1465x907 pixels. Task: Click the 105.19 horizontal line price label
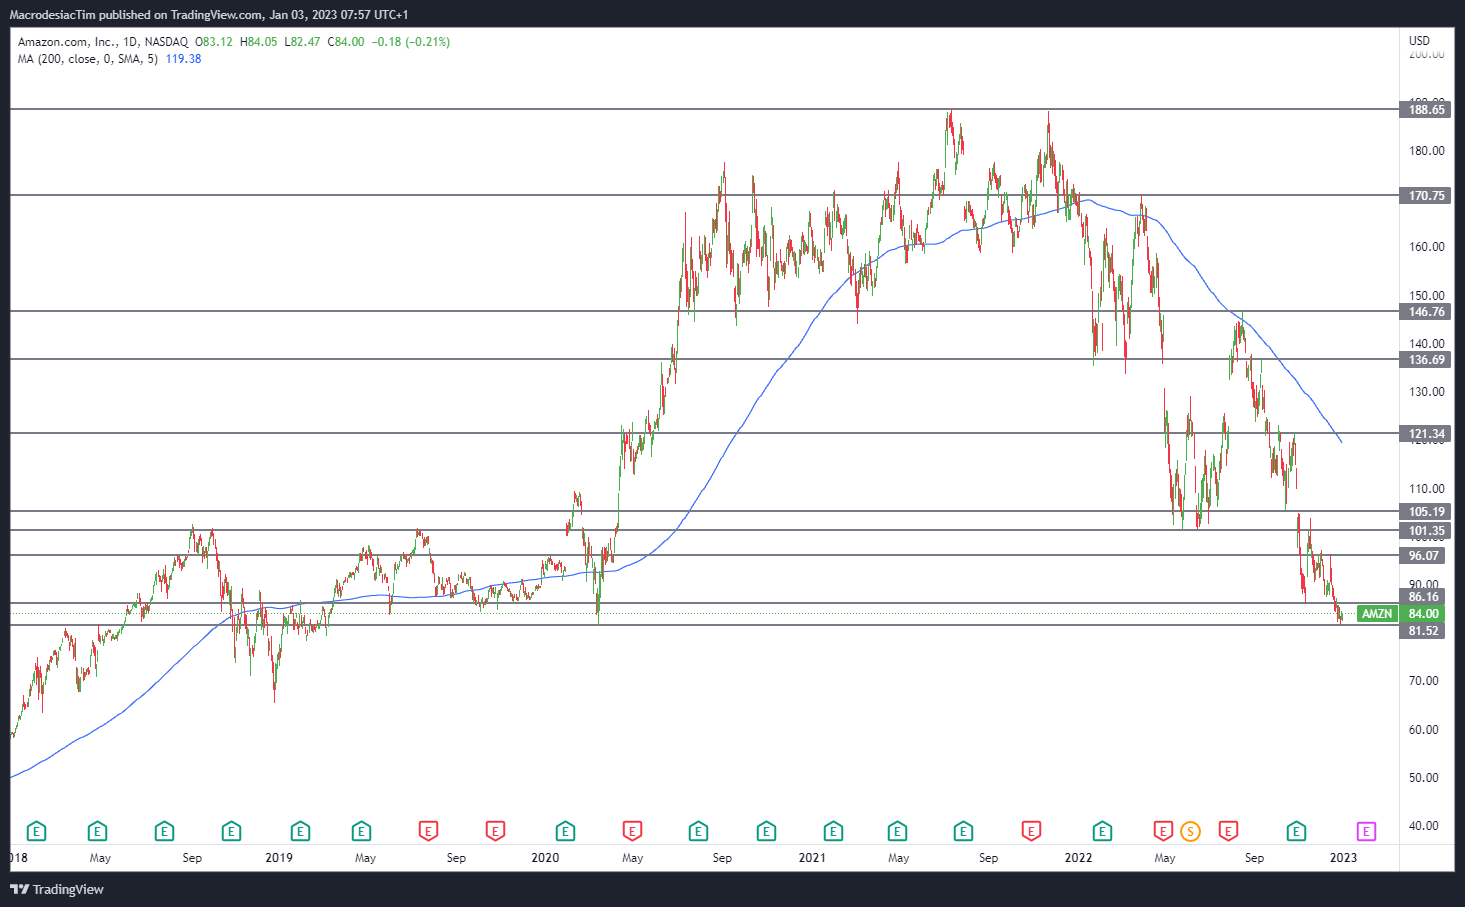tap(1426, 512)
